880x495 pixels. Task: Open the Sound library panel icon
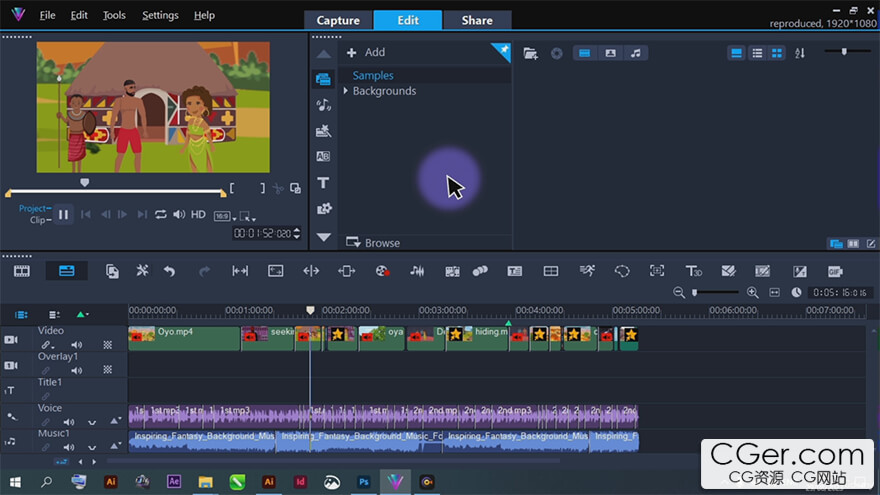tap(323, 105)
